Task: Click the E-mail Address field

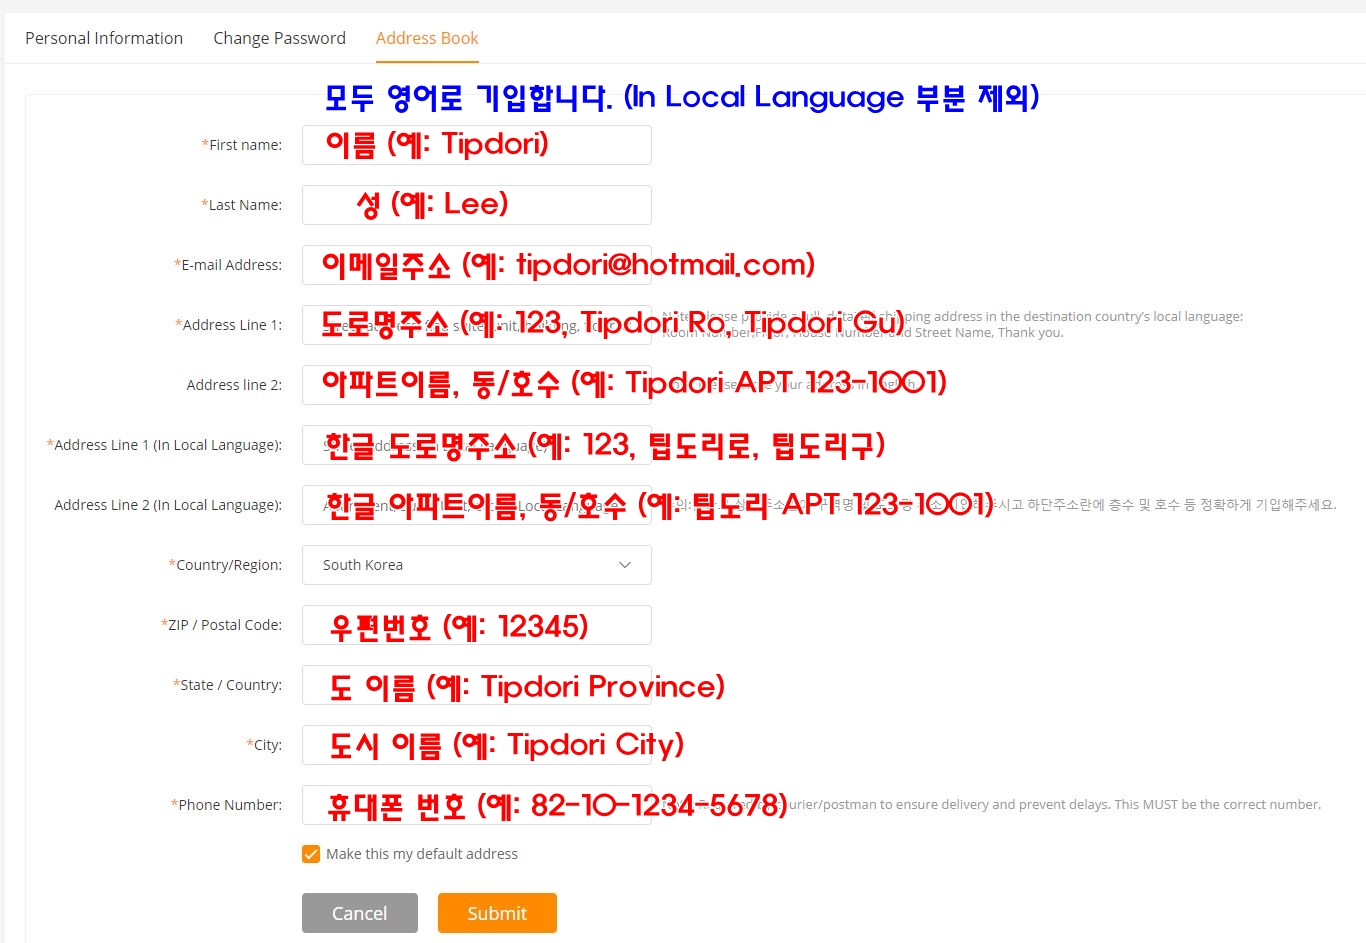Action: tap(476, 265)
